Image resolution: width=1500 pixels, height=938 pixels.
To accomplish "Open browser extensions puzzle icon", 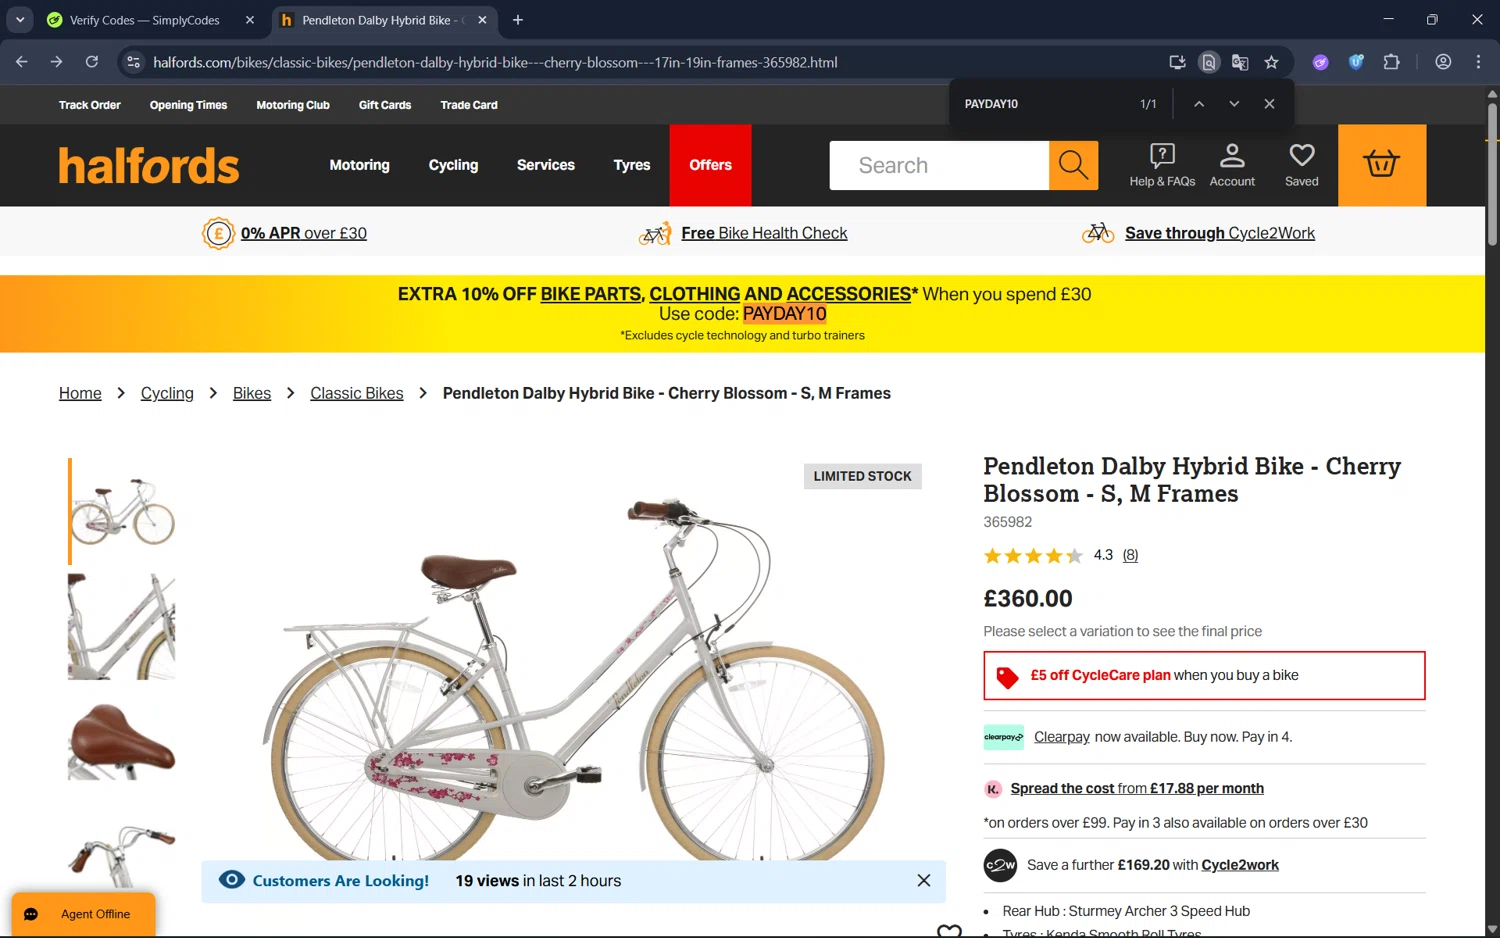I will pyautogui.click(x=1391, y=62).
